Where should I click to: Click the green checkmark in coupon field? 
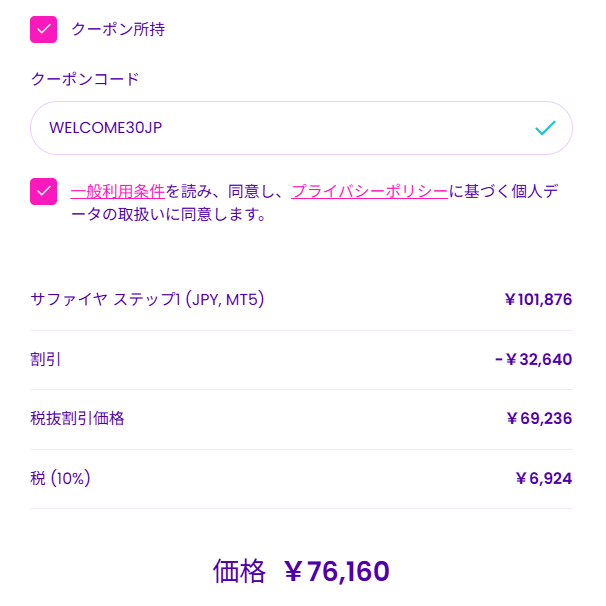click(x=545, y=128)
